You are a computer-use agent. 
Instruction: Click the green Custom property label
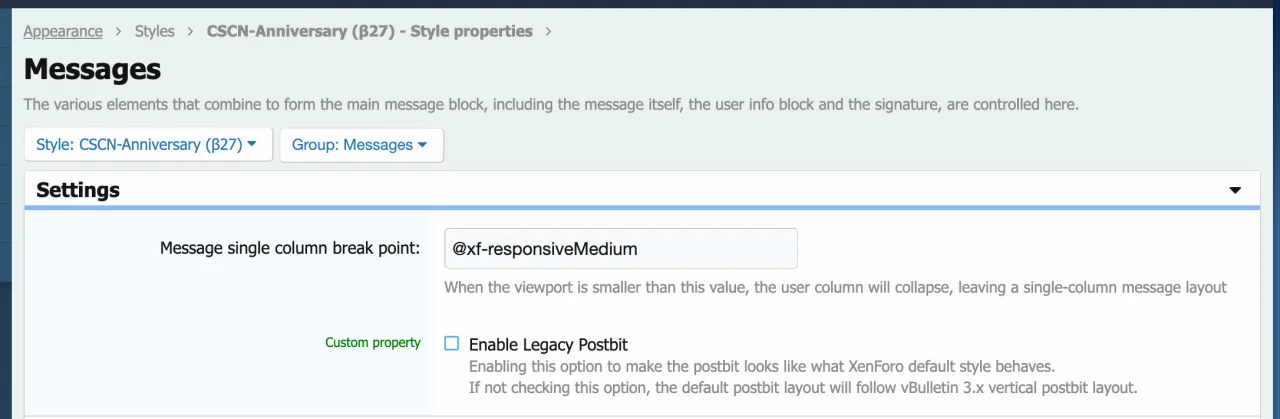[x=373, y=343]
